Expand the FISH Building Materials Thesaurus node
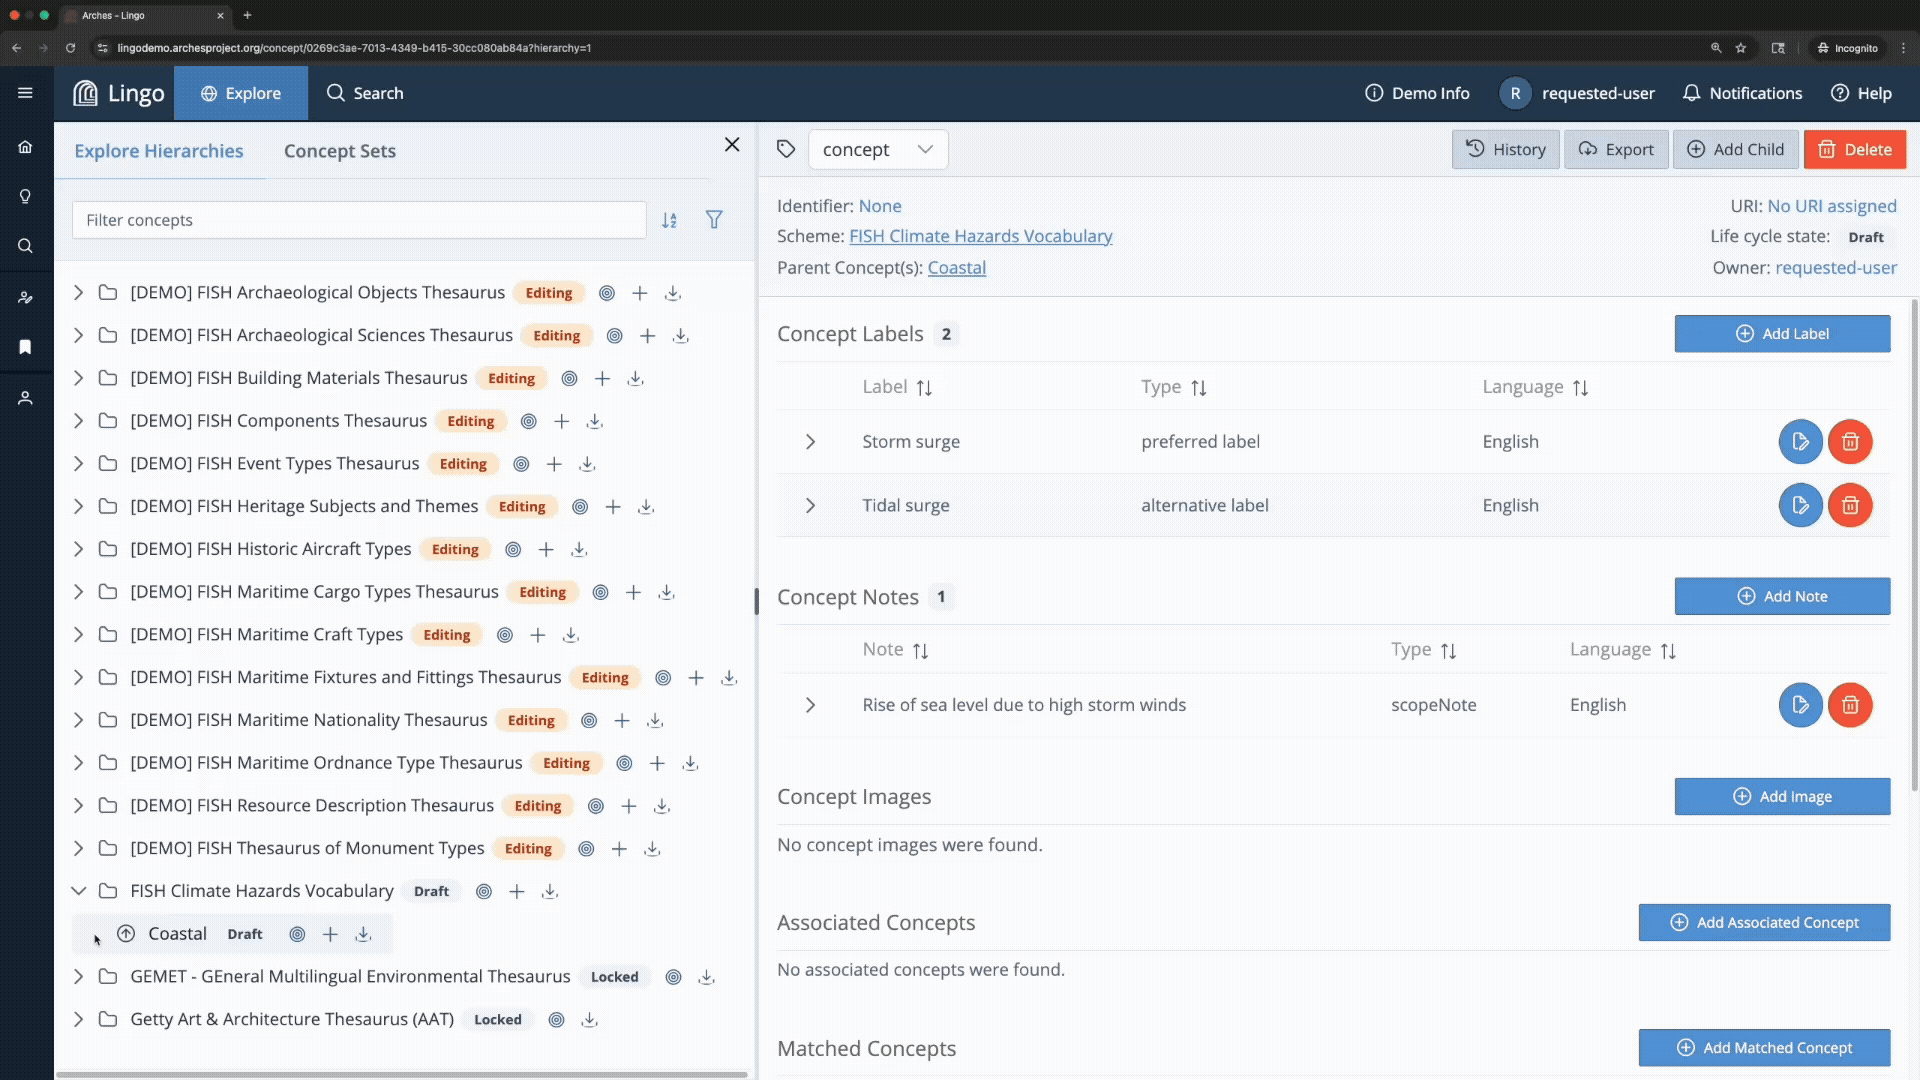1920x1080 pixels. (78, 378)
